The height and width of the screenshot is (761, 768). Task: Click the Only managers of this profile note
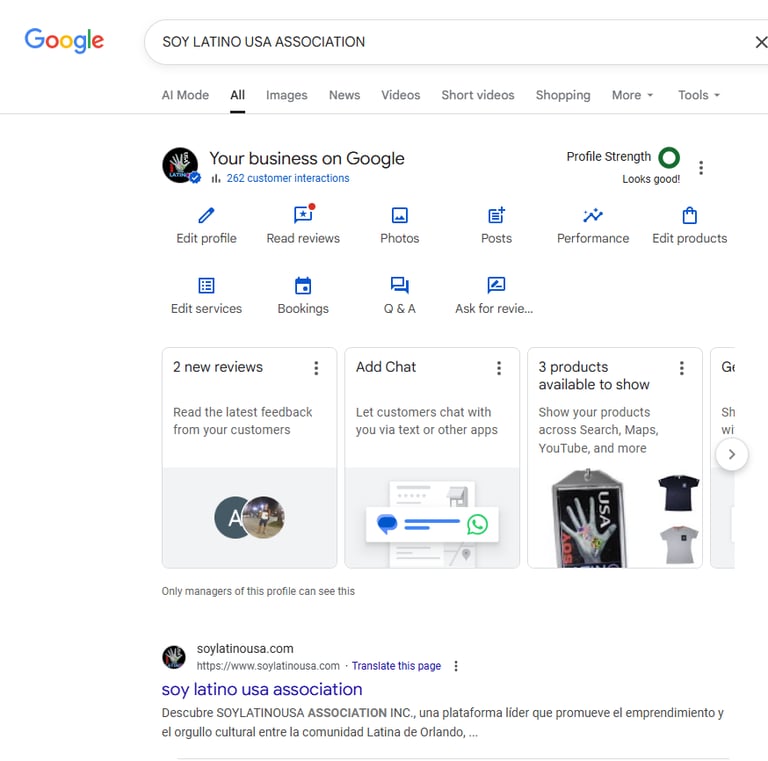(258, 592)
